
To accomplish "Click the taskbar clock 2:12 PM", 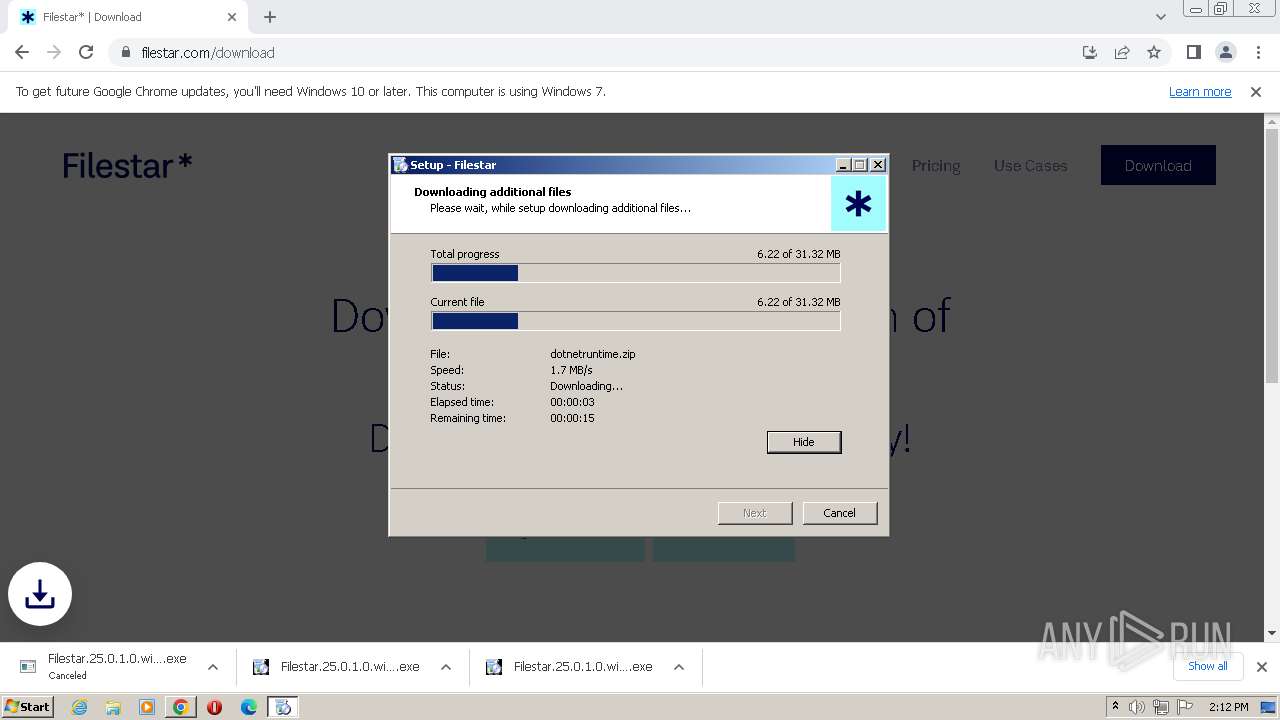I will (1228, 707).
